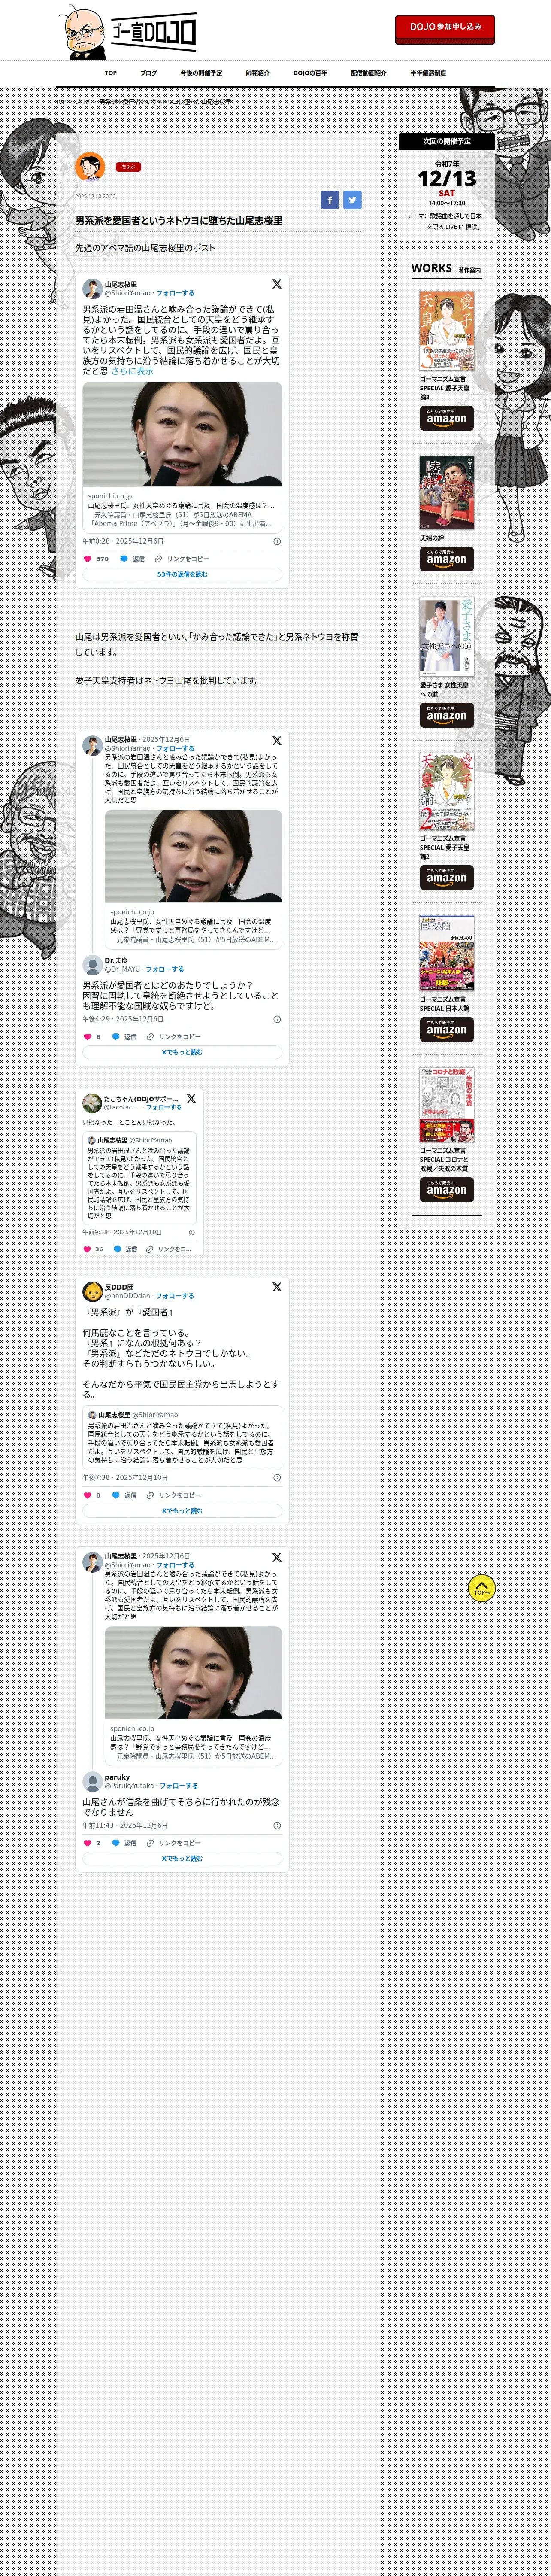The image size is (551, 2576).
Task: Open the ブログ navigation menu item
Action: click(149, 73)
